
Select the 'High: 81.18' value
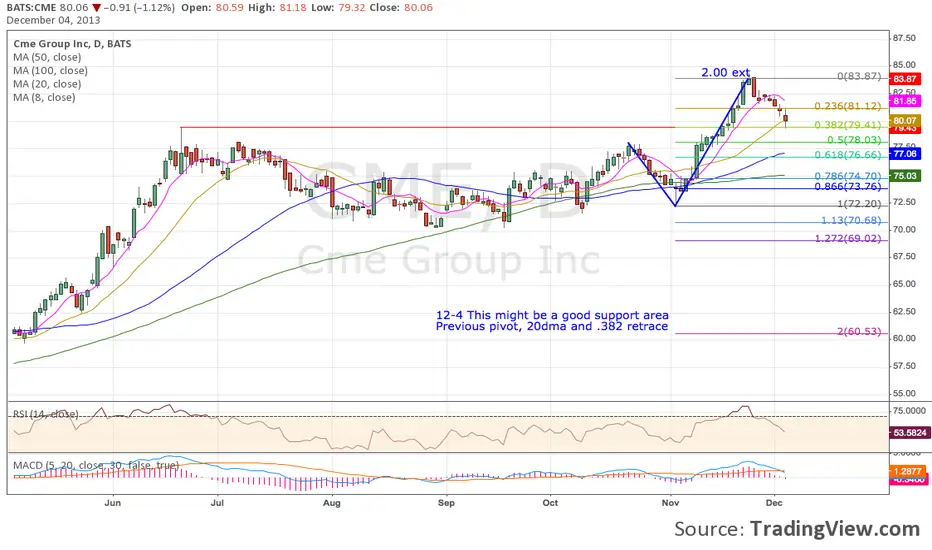coord(276,8)
